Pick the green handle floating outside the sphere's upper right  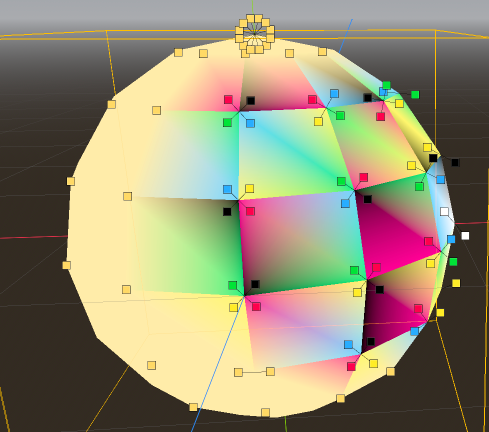(x=415, y=95)
